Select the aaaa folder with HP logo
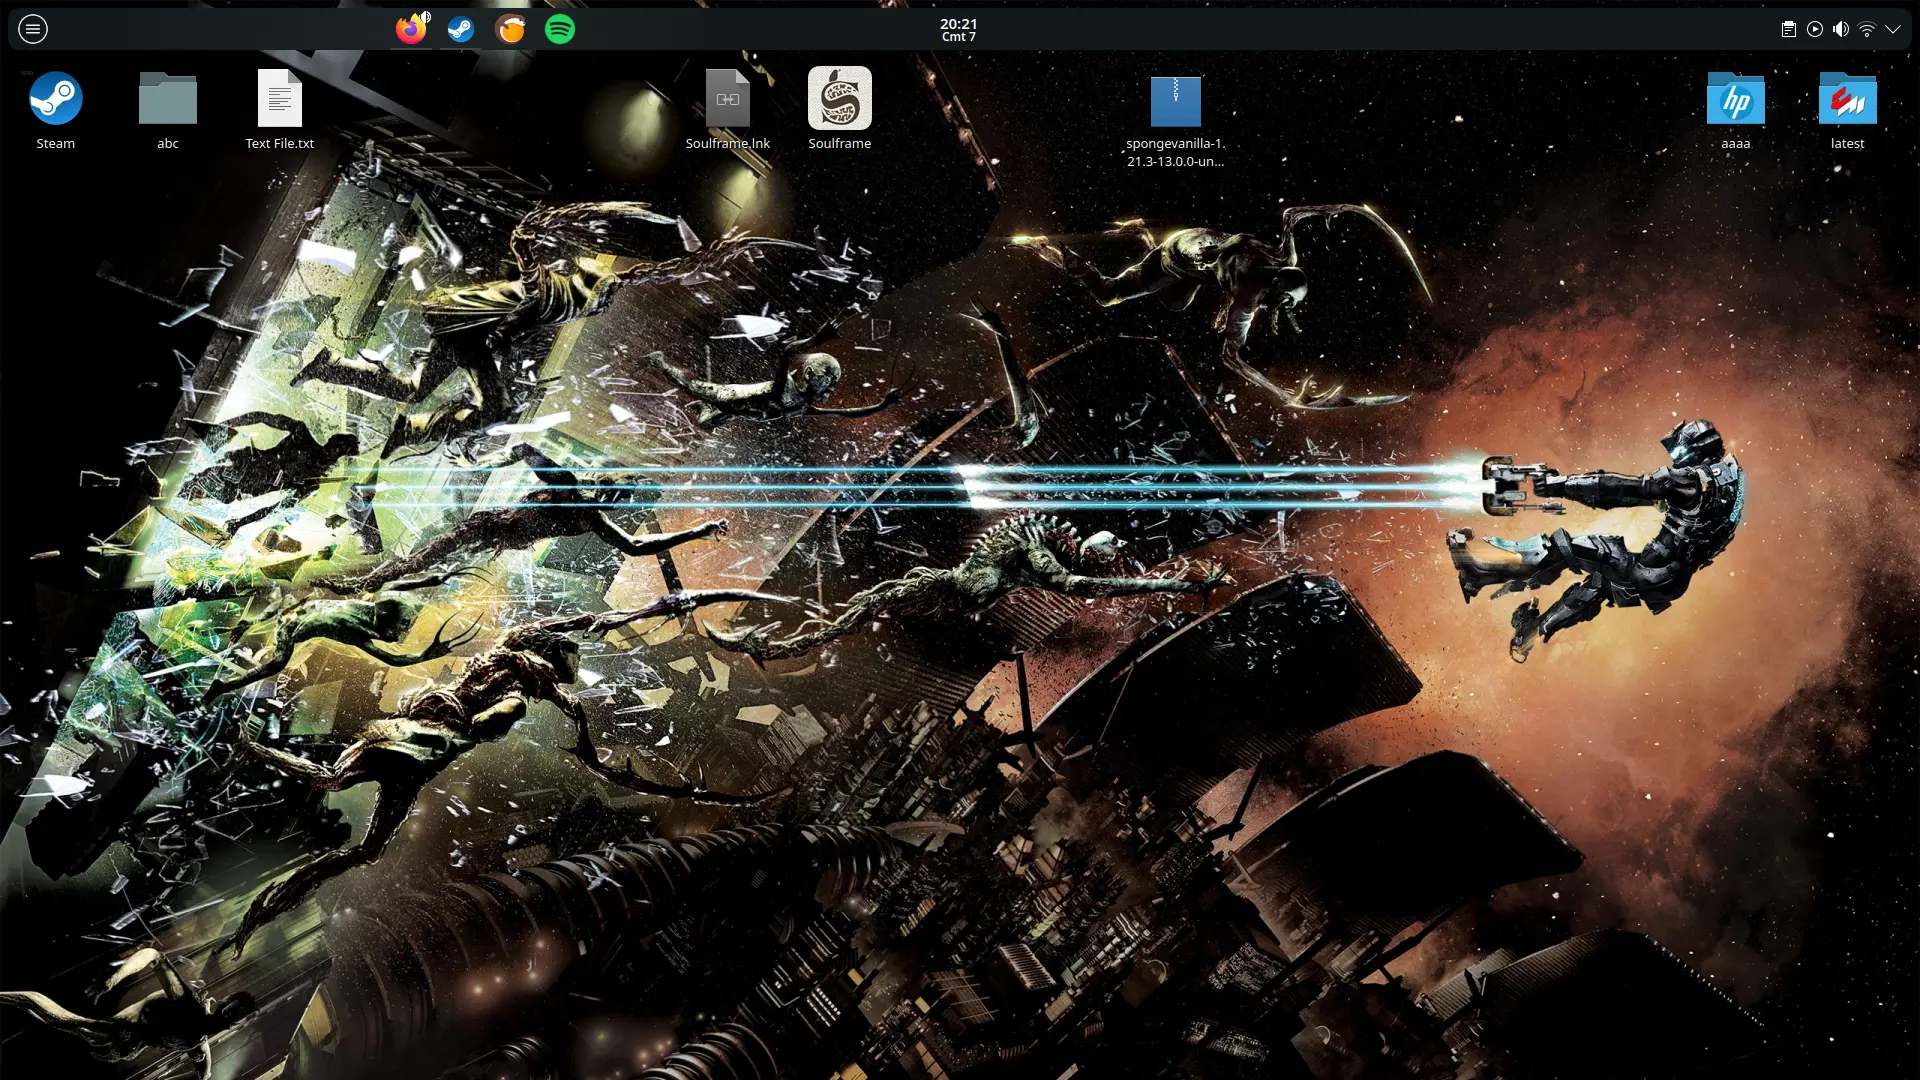 tap(1736, 98)
